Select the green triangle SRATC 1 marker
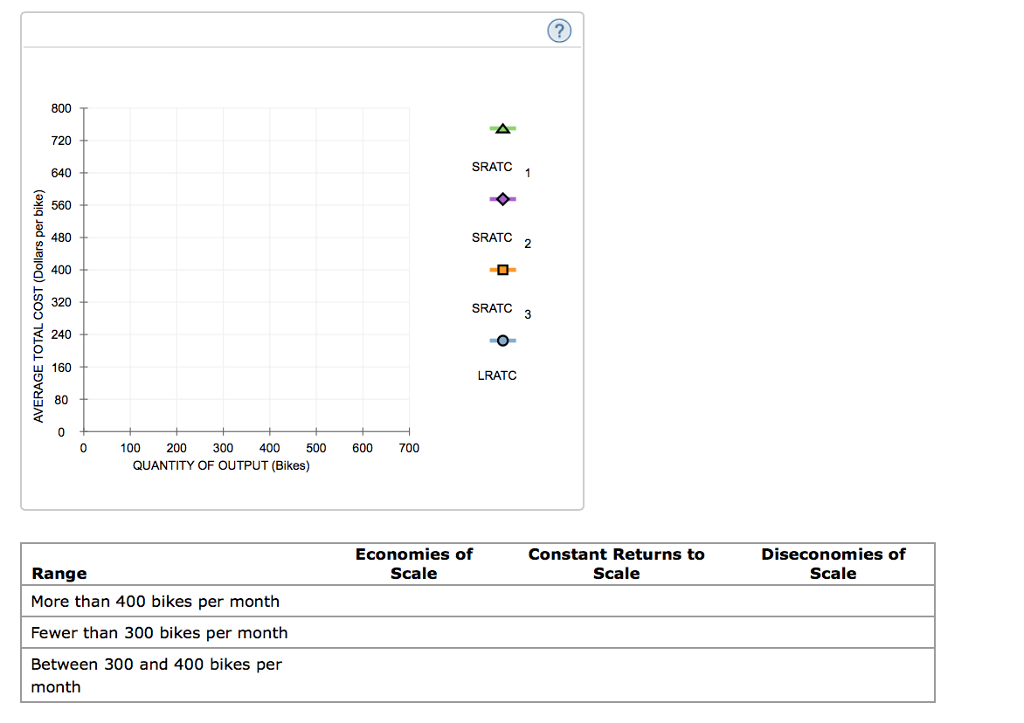This screenshot has height=723, width=1024. tap(502, 129)
